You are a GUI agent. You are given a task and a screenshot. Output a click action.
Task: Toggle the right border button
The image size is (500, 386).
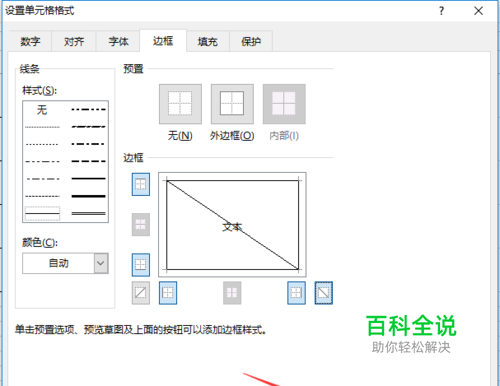pyautogui.click(x=296, y=293)
